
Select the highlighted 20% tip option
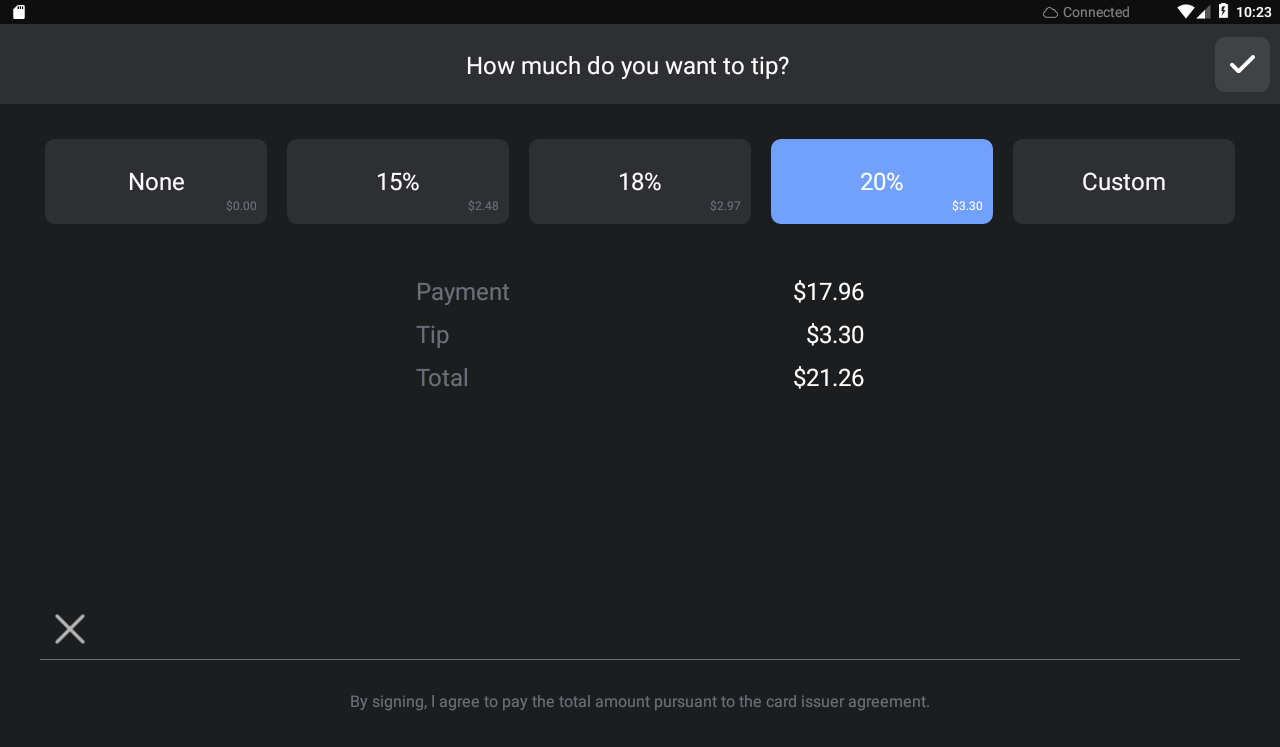tap(882, 181)
